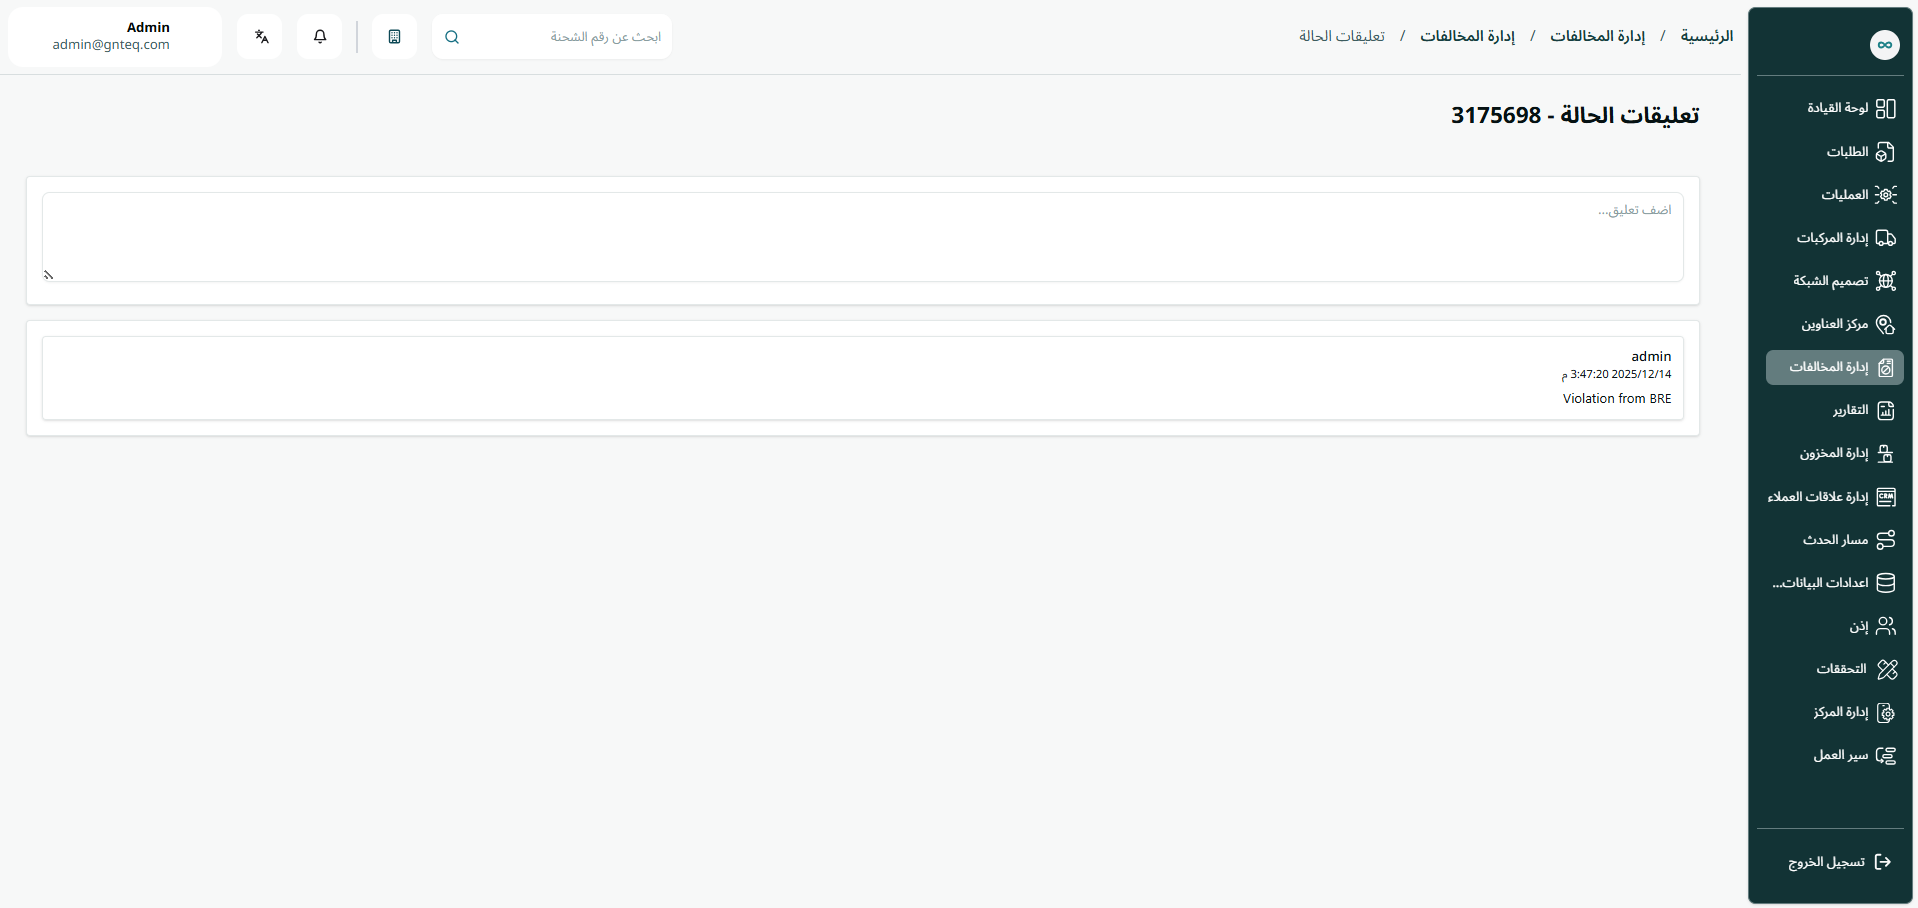Open the notifications bell
Viewport: 1918px width, 908px height.
[320, 37]
